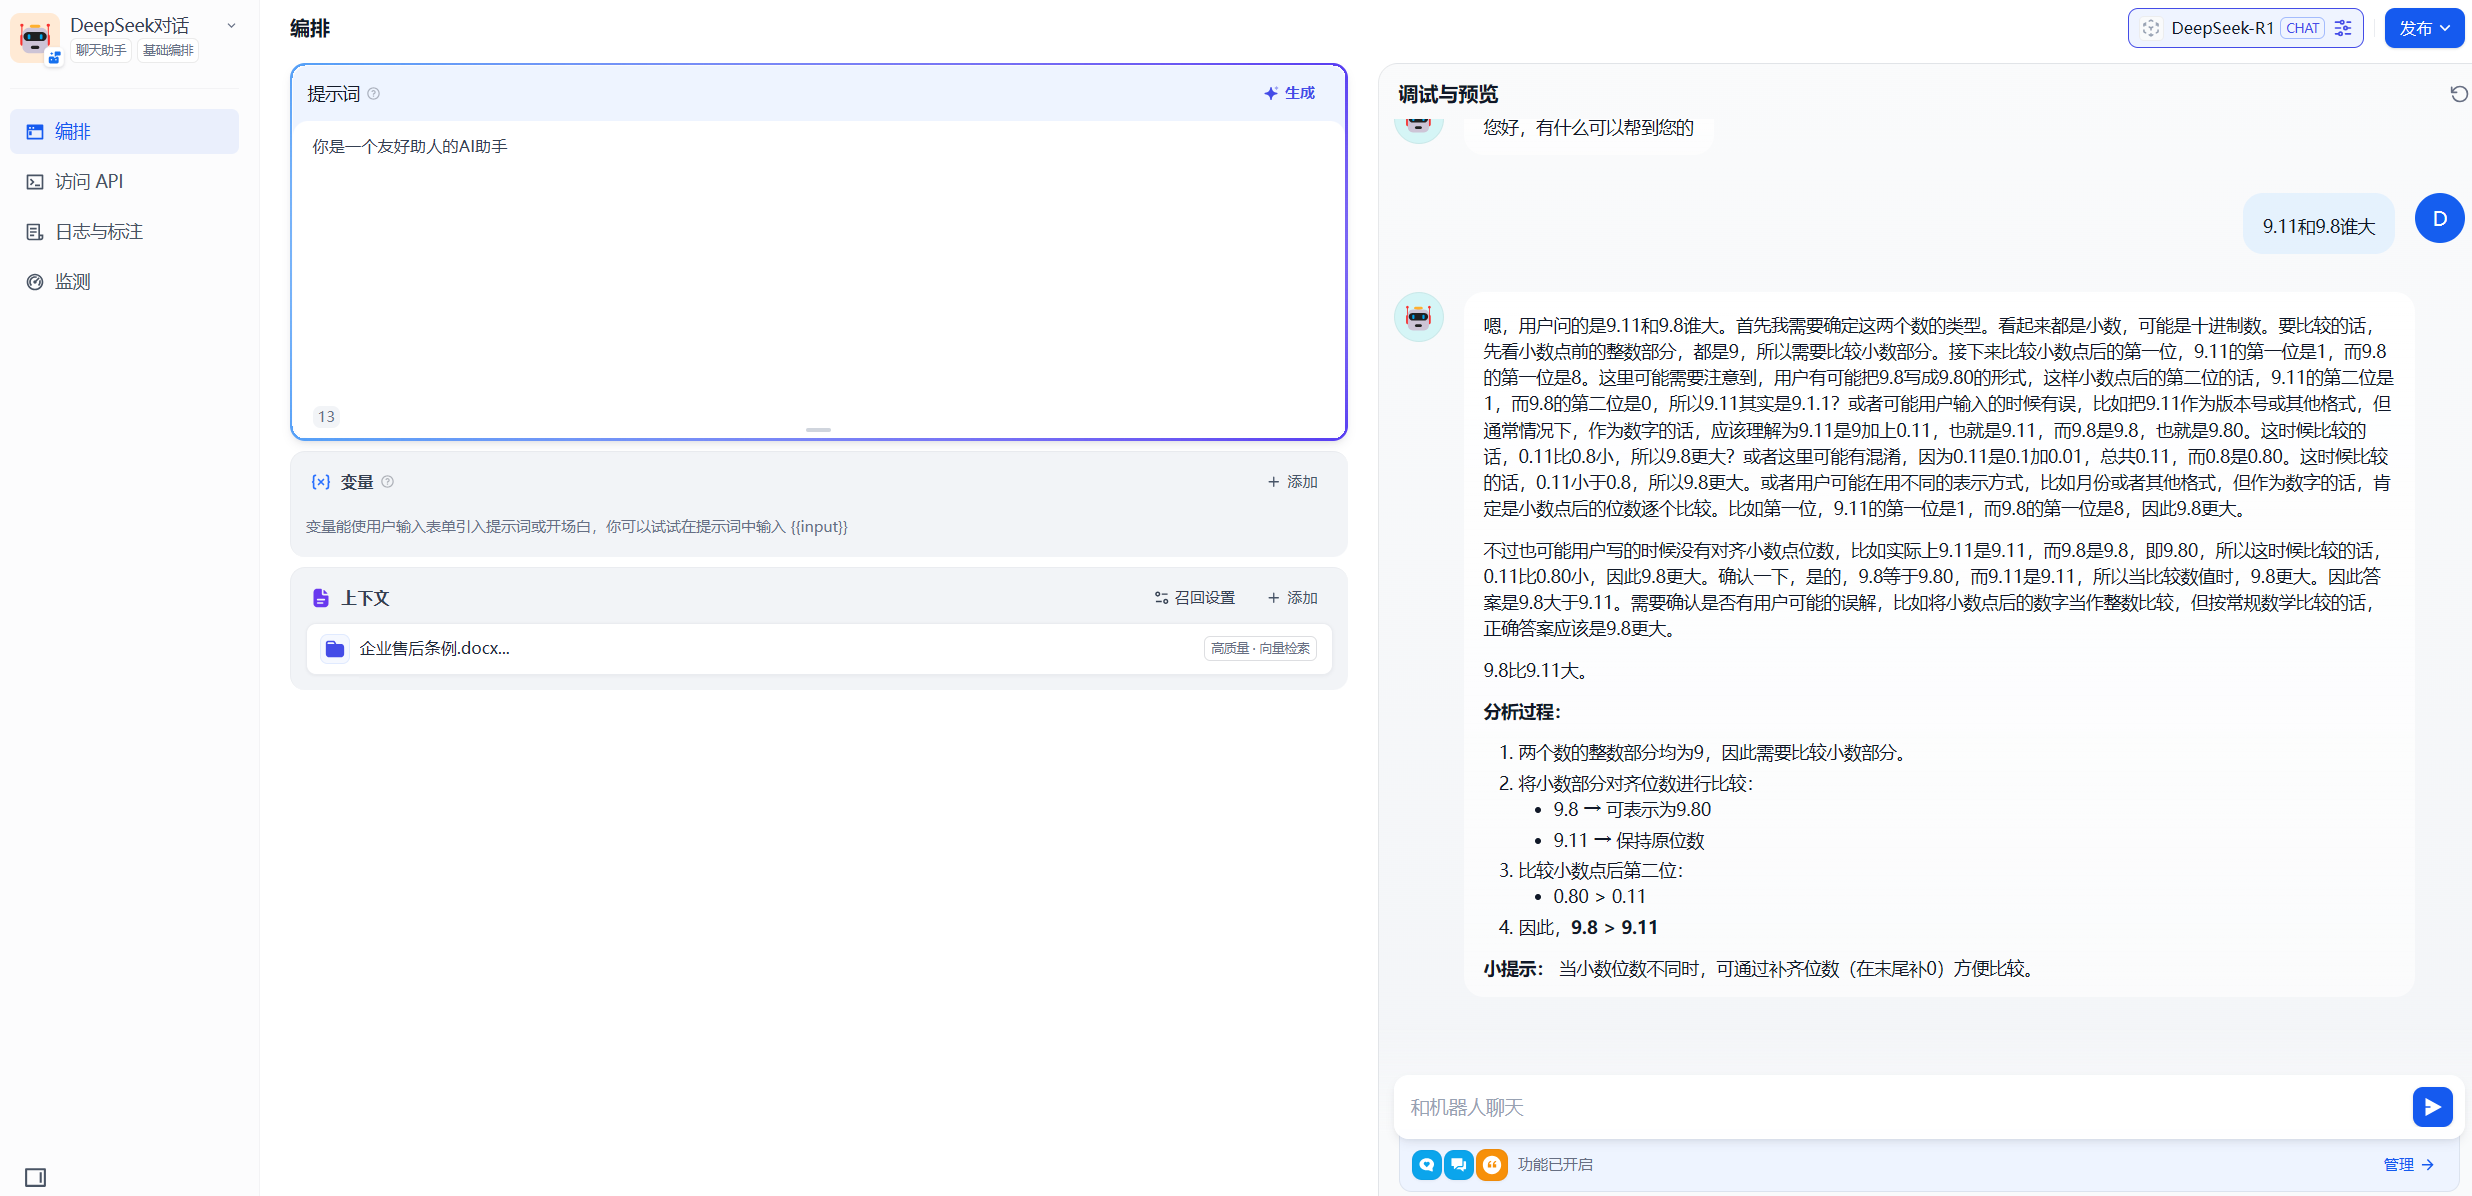Click the help icon next to 变量
The image size is (2472, 1196).
(388, 482)
